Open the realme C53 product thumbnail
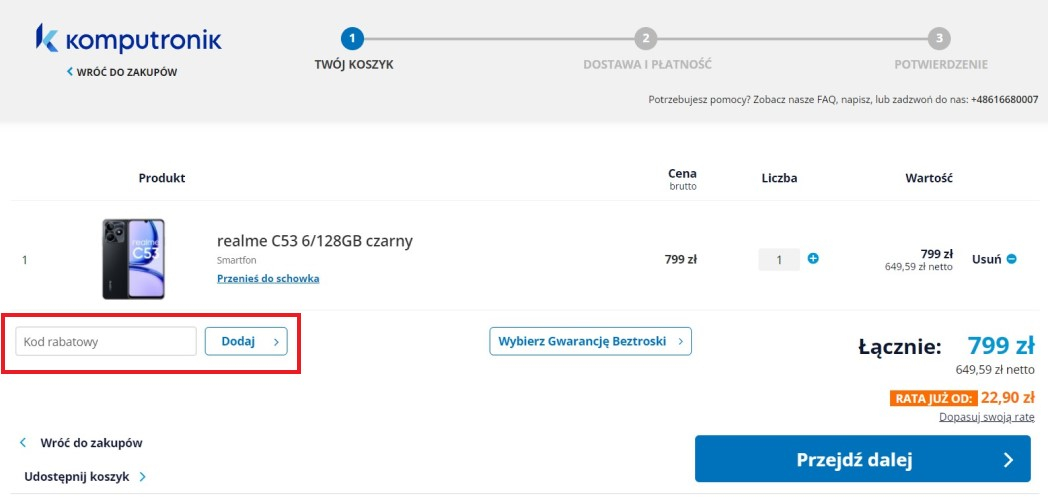1048x500 pixels. (x=133, y=259)
